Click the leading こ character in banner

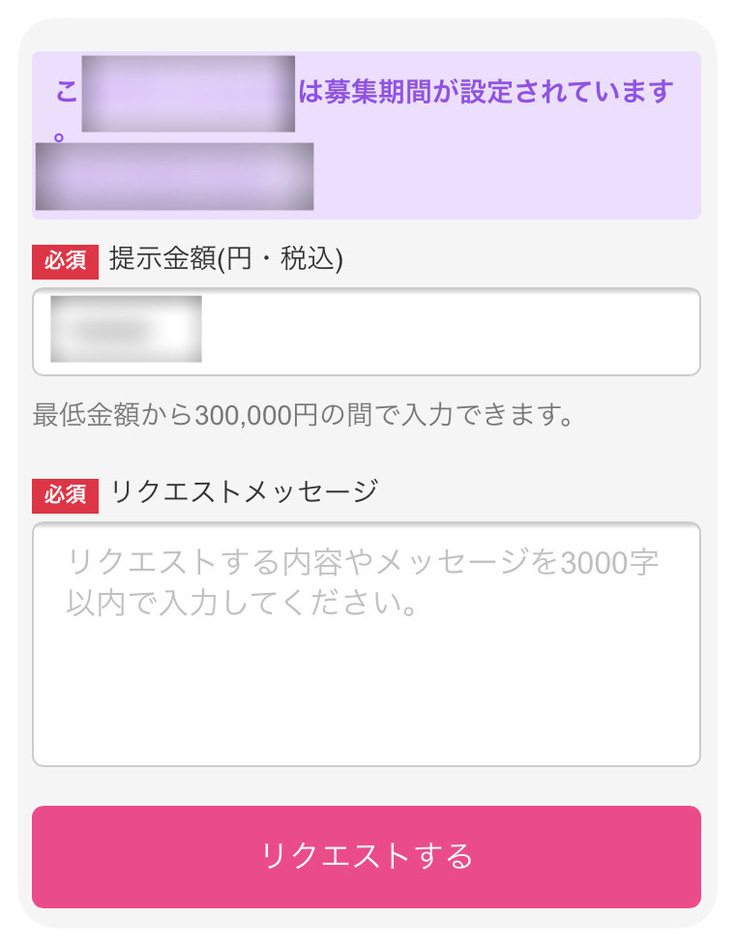coord(66,92)
